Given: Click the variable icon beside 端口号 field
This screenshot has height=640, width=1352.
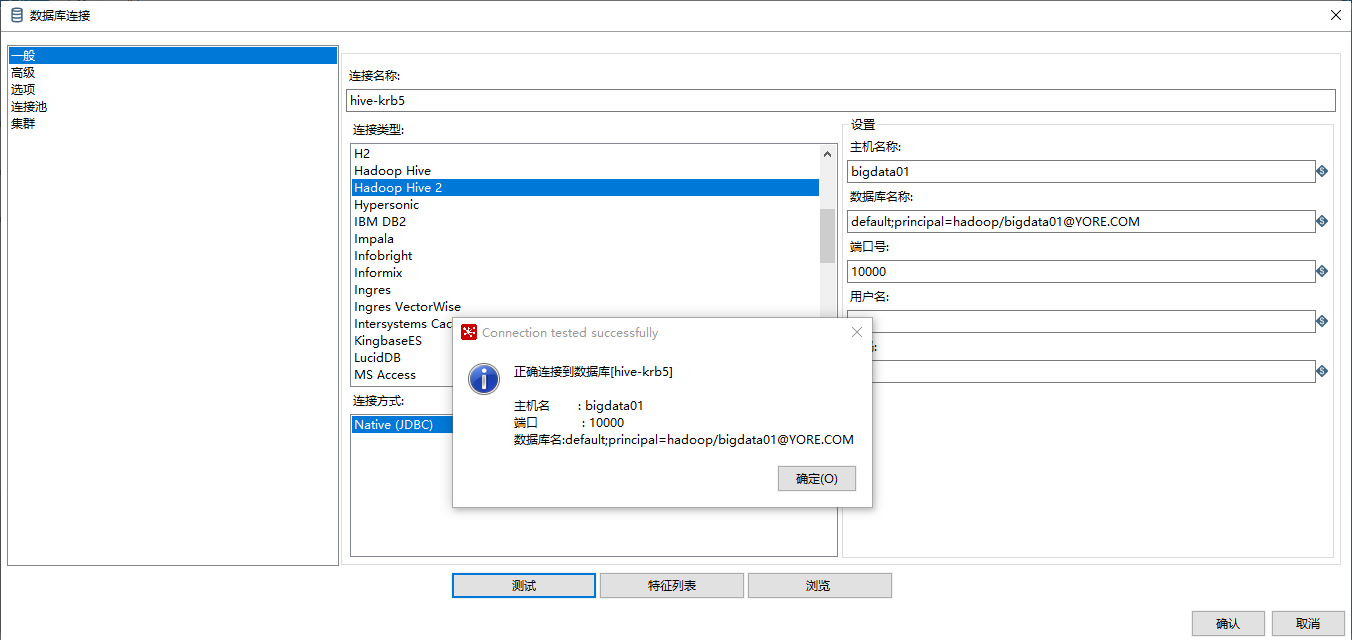Looking at the screenshot, I should coord(1322,271).
